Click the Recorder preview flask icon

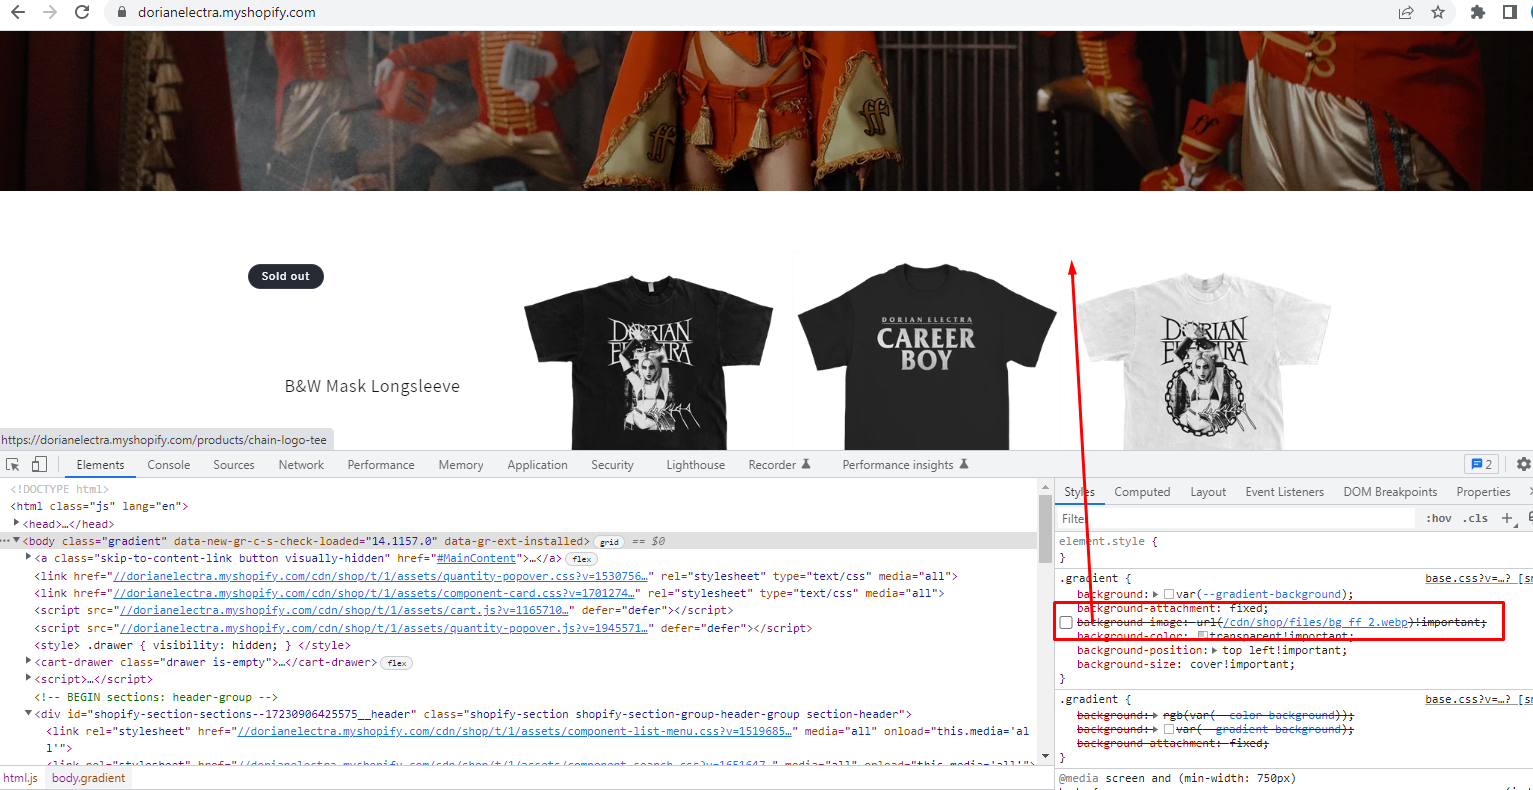click(806, 464)
